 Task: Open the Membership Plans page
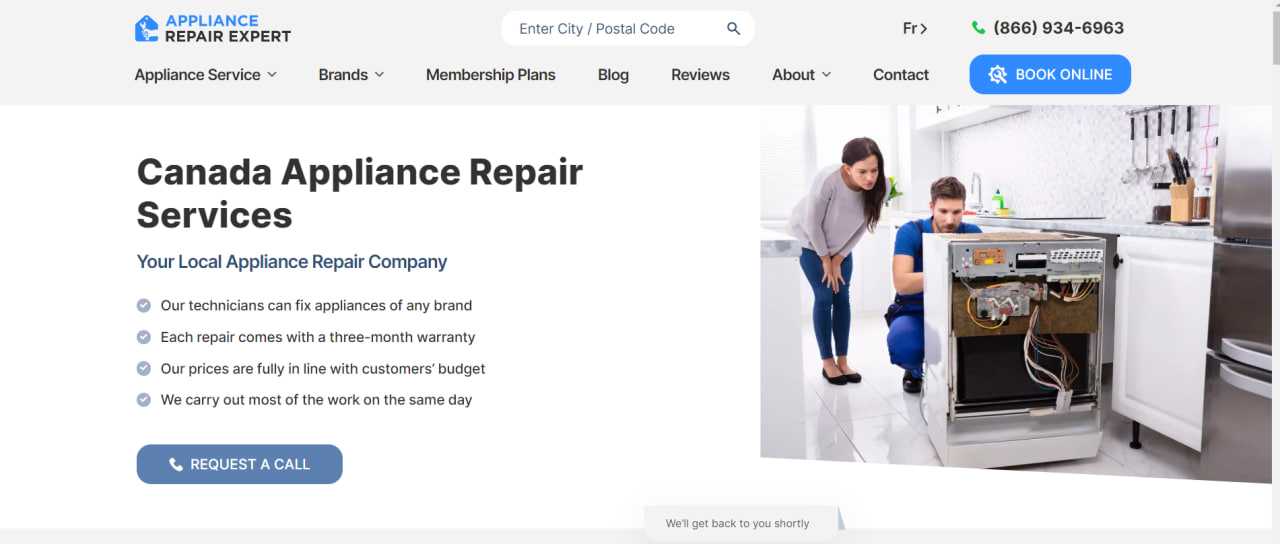point(490,75)
